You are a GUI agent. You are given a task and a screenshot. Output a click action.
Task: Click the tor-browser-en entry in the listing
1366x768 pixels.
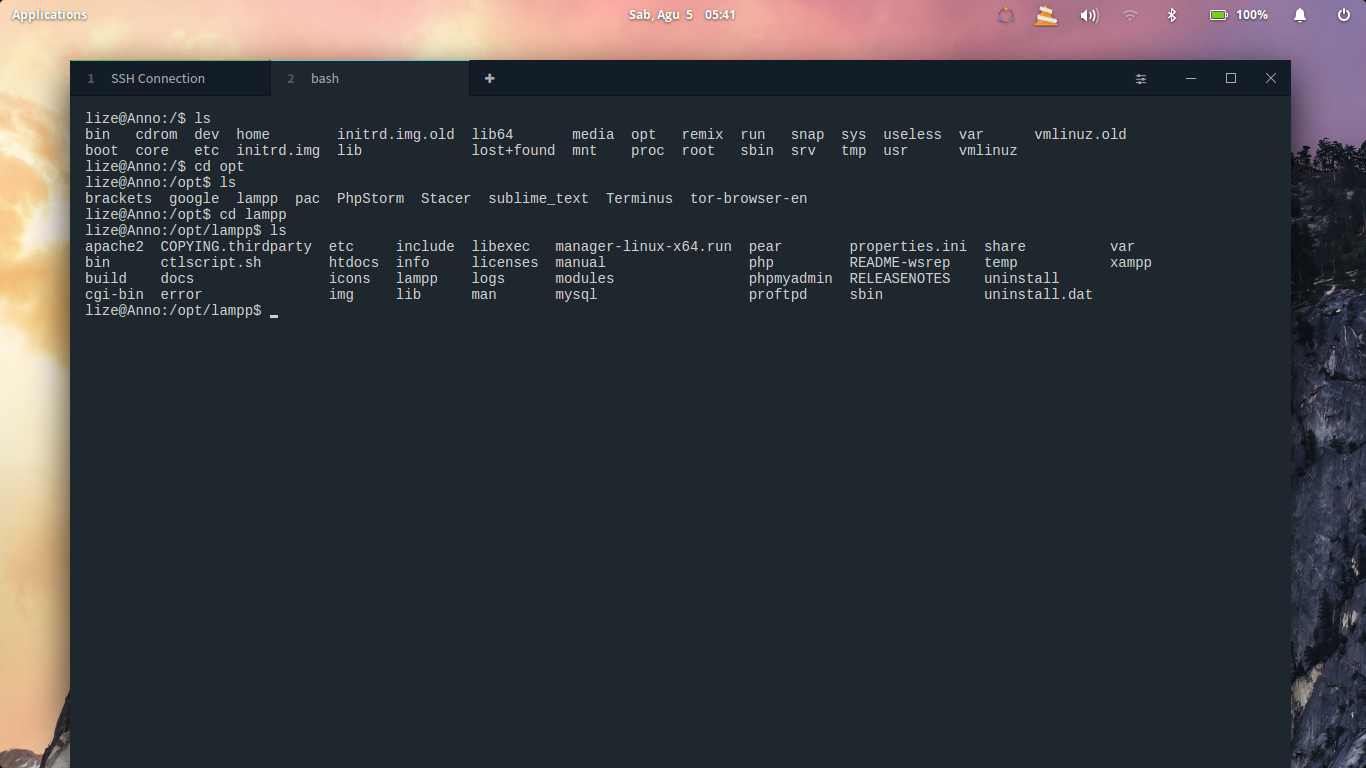748,198
